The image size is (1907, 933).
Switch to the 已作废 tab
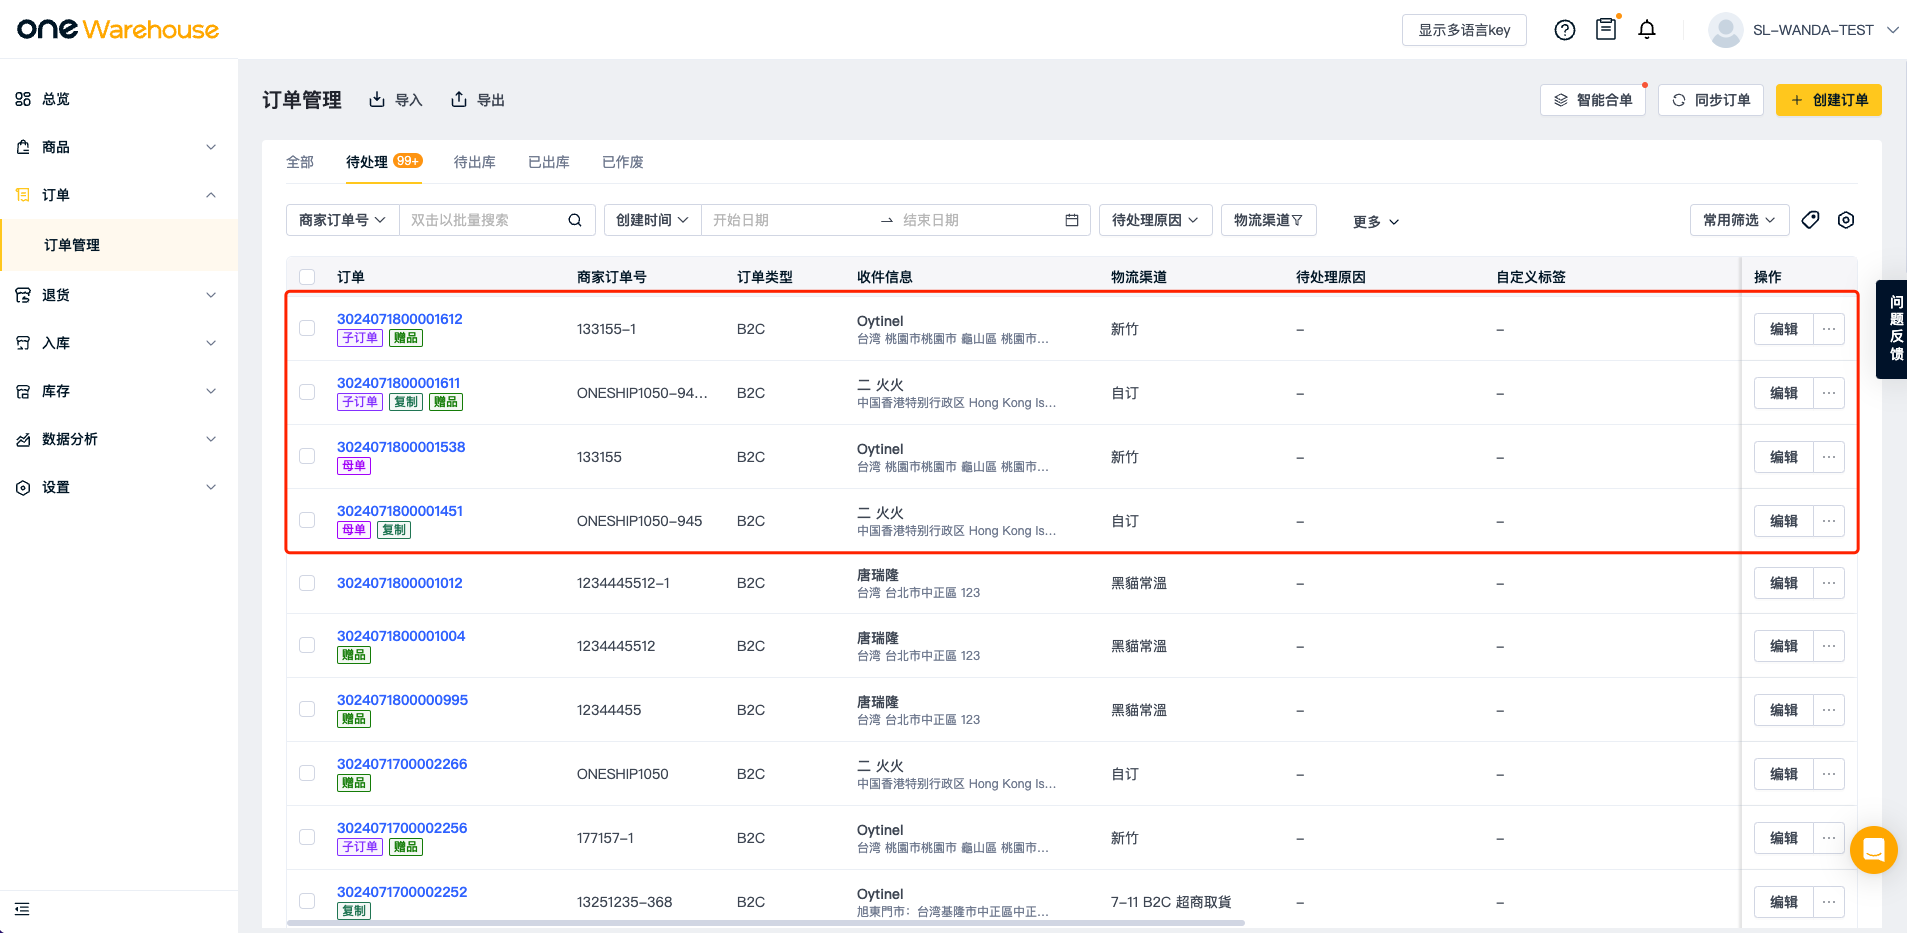pyautogui.click(x=622, y=162)
